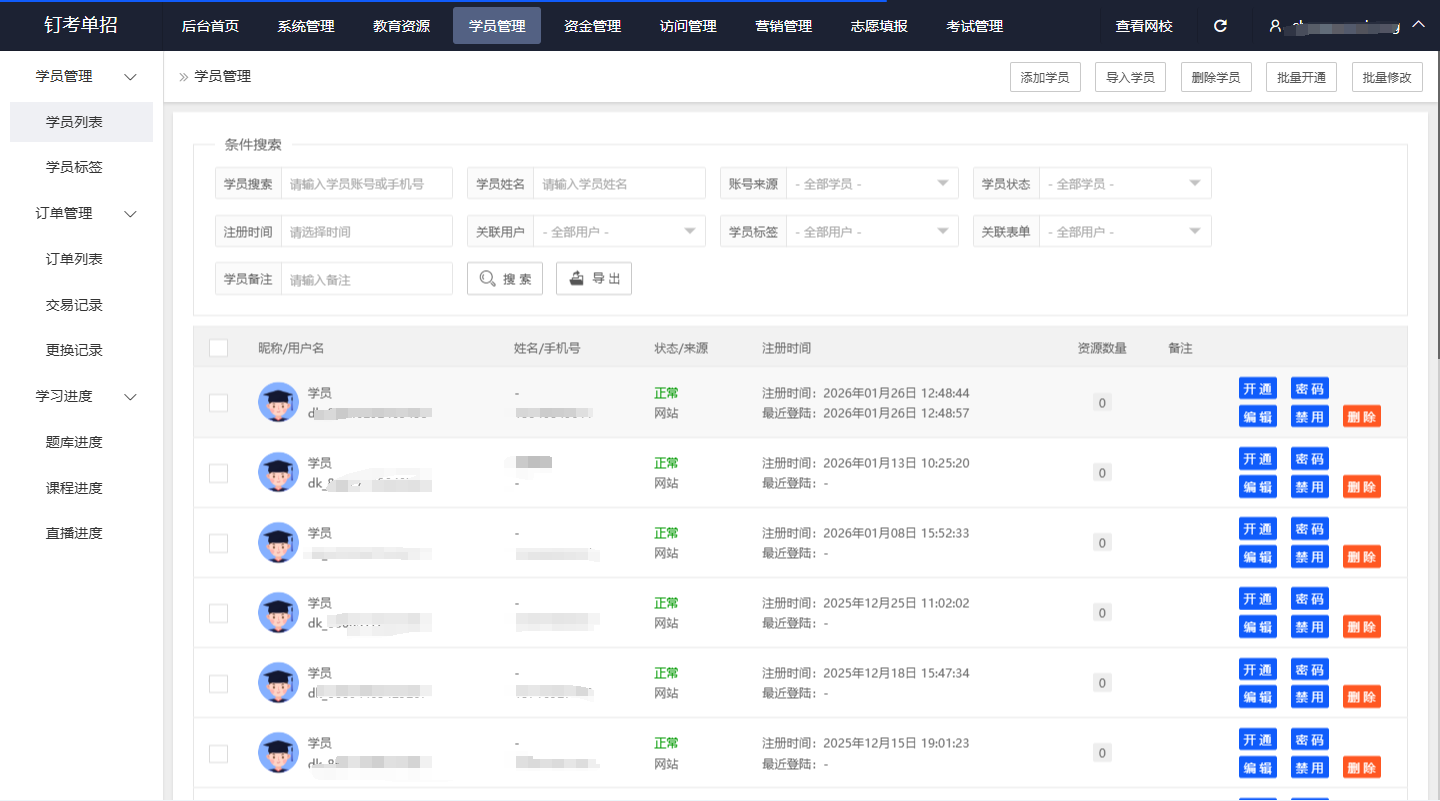Click the first student's avatar icon
Screen dimensions: 1440x801
[278, 402]
